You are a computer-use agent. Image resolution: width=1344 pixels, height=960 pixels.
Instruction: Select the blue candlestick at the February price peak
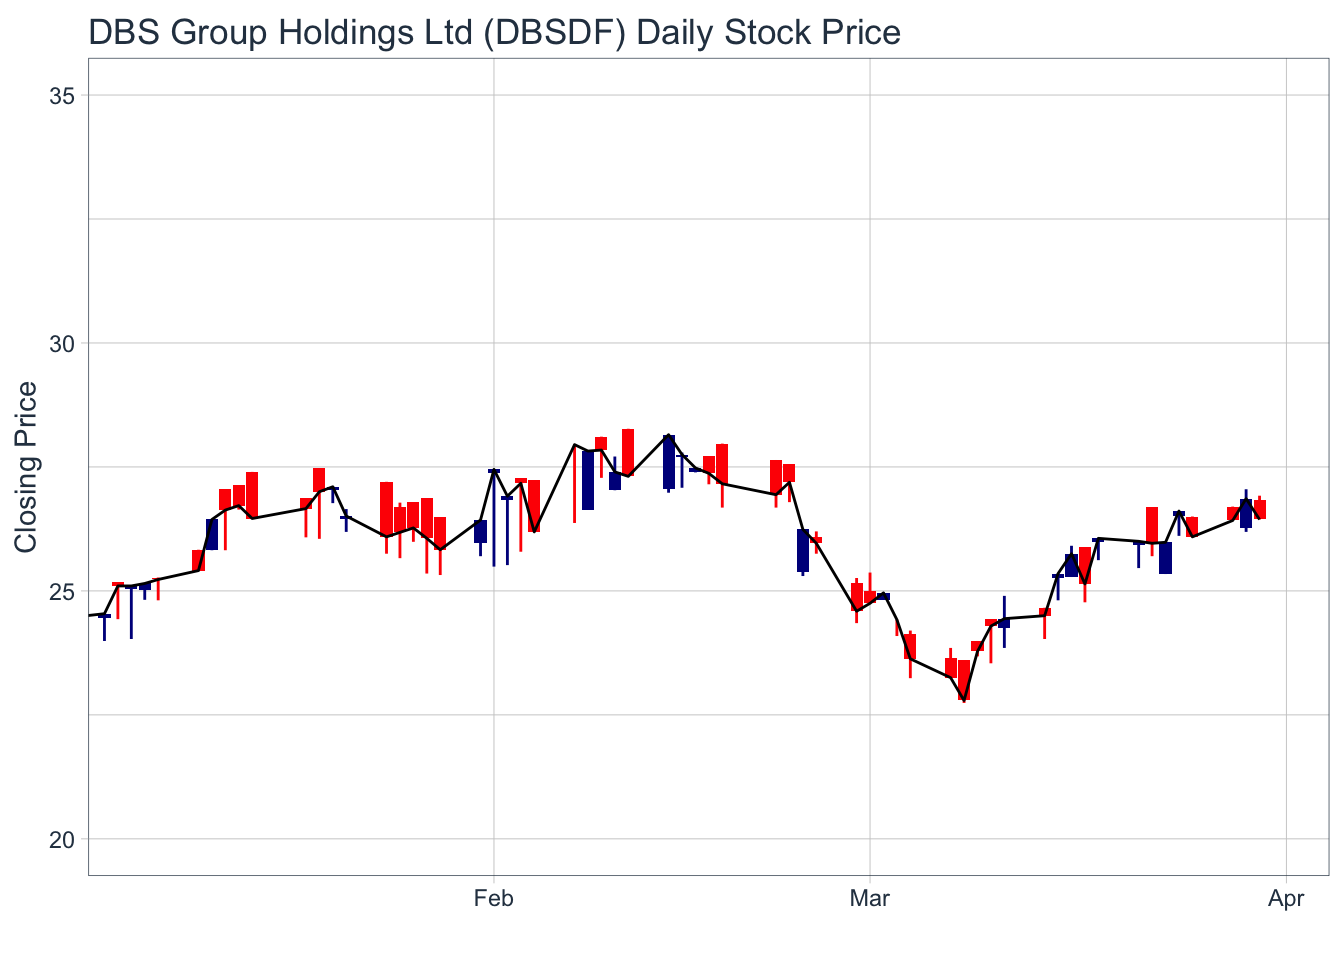(669, 462)
